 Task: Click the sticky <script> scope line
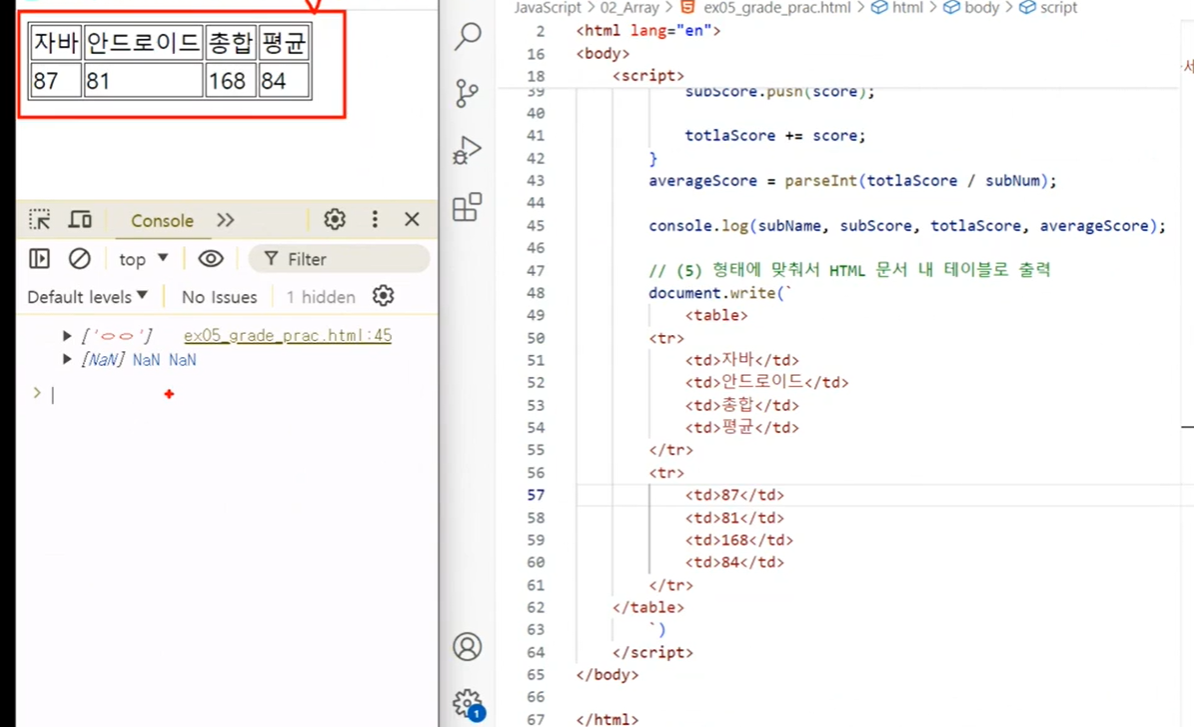pyautogui.click(x=648, y=76)
